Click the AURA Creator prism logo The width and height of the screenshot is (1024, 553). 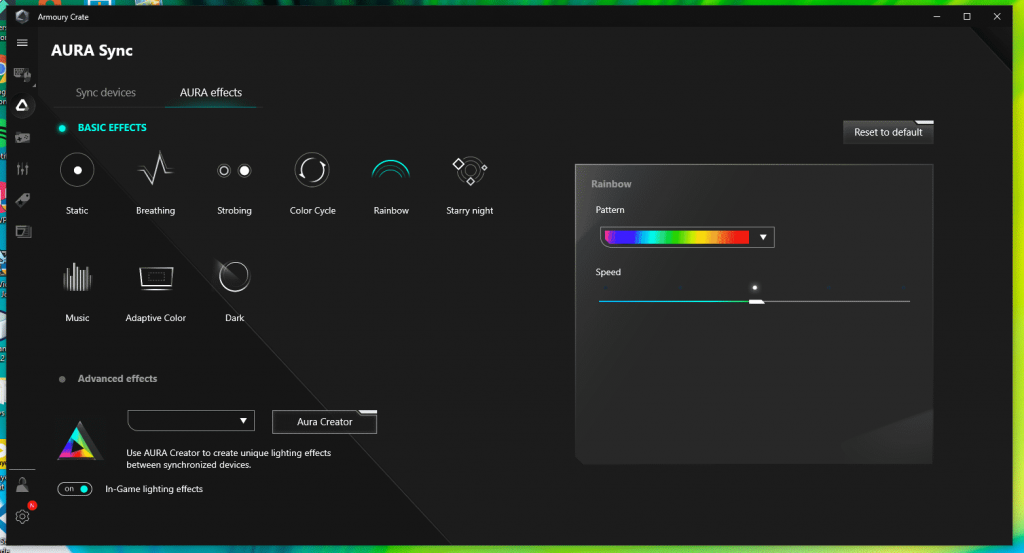78,441
